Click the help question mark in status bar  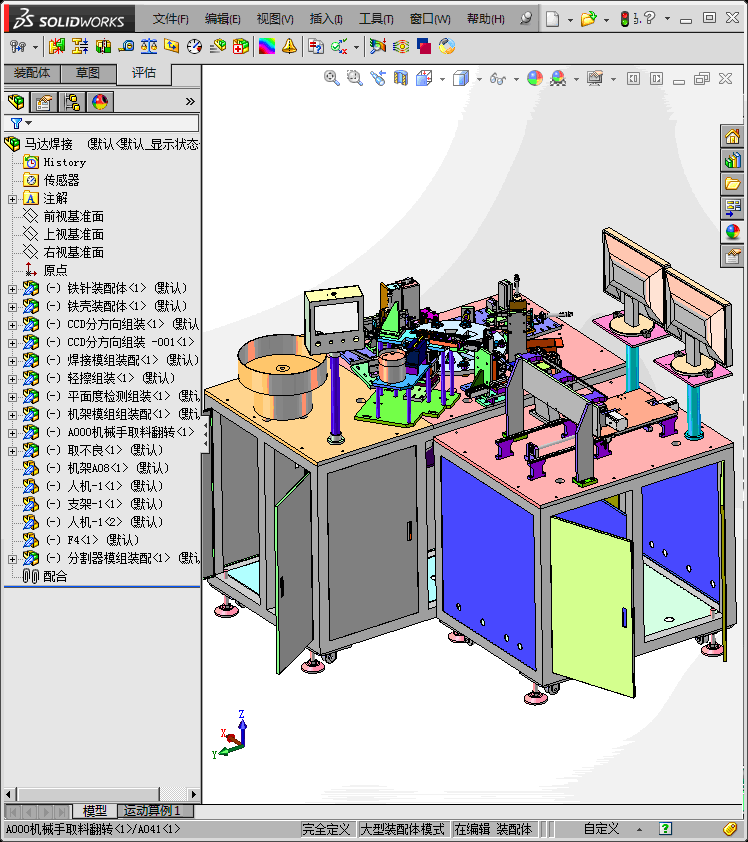click(665, 829)
